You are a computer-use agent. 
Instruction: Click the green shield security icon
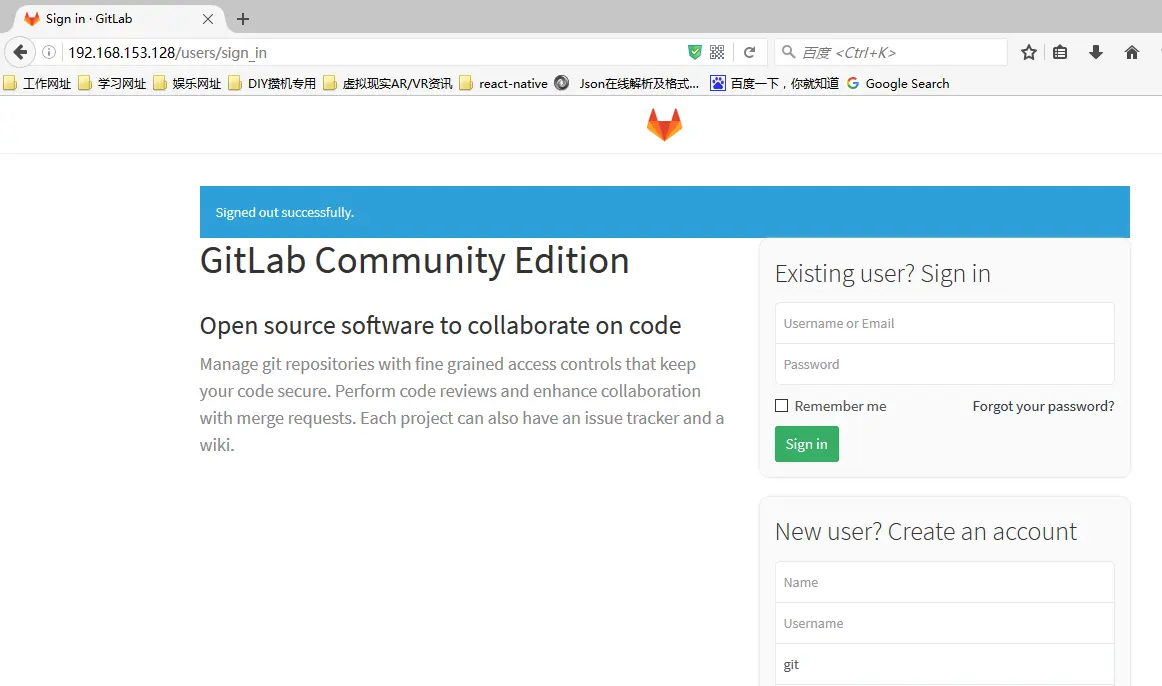pyautogui.click(x=694, y=52)
